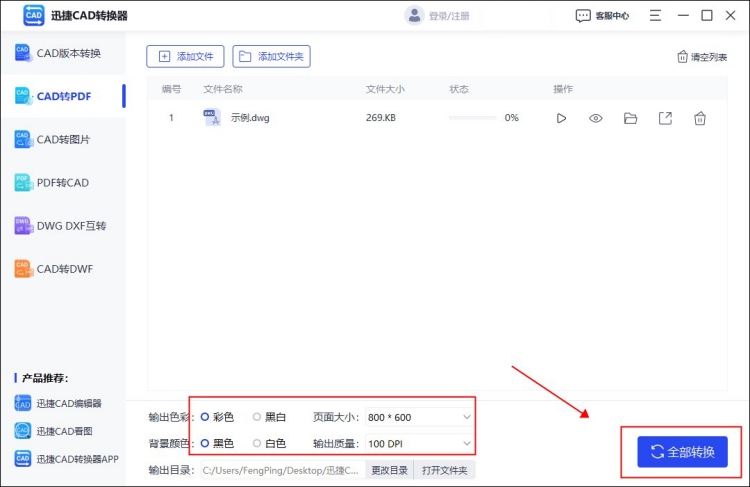Switch to DWG DXF互转 tab
750x487 pixels.
pyautogui.click(x=63, y=226)
